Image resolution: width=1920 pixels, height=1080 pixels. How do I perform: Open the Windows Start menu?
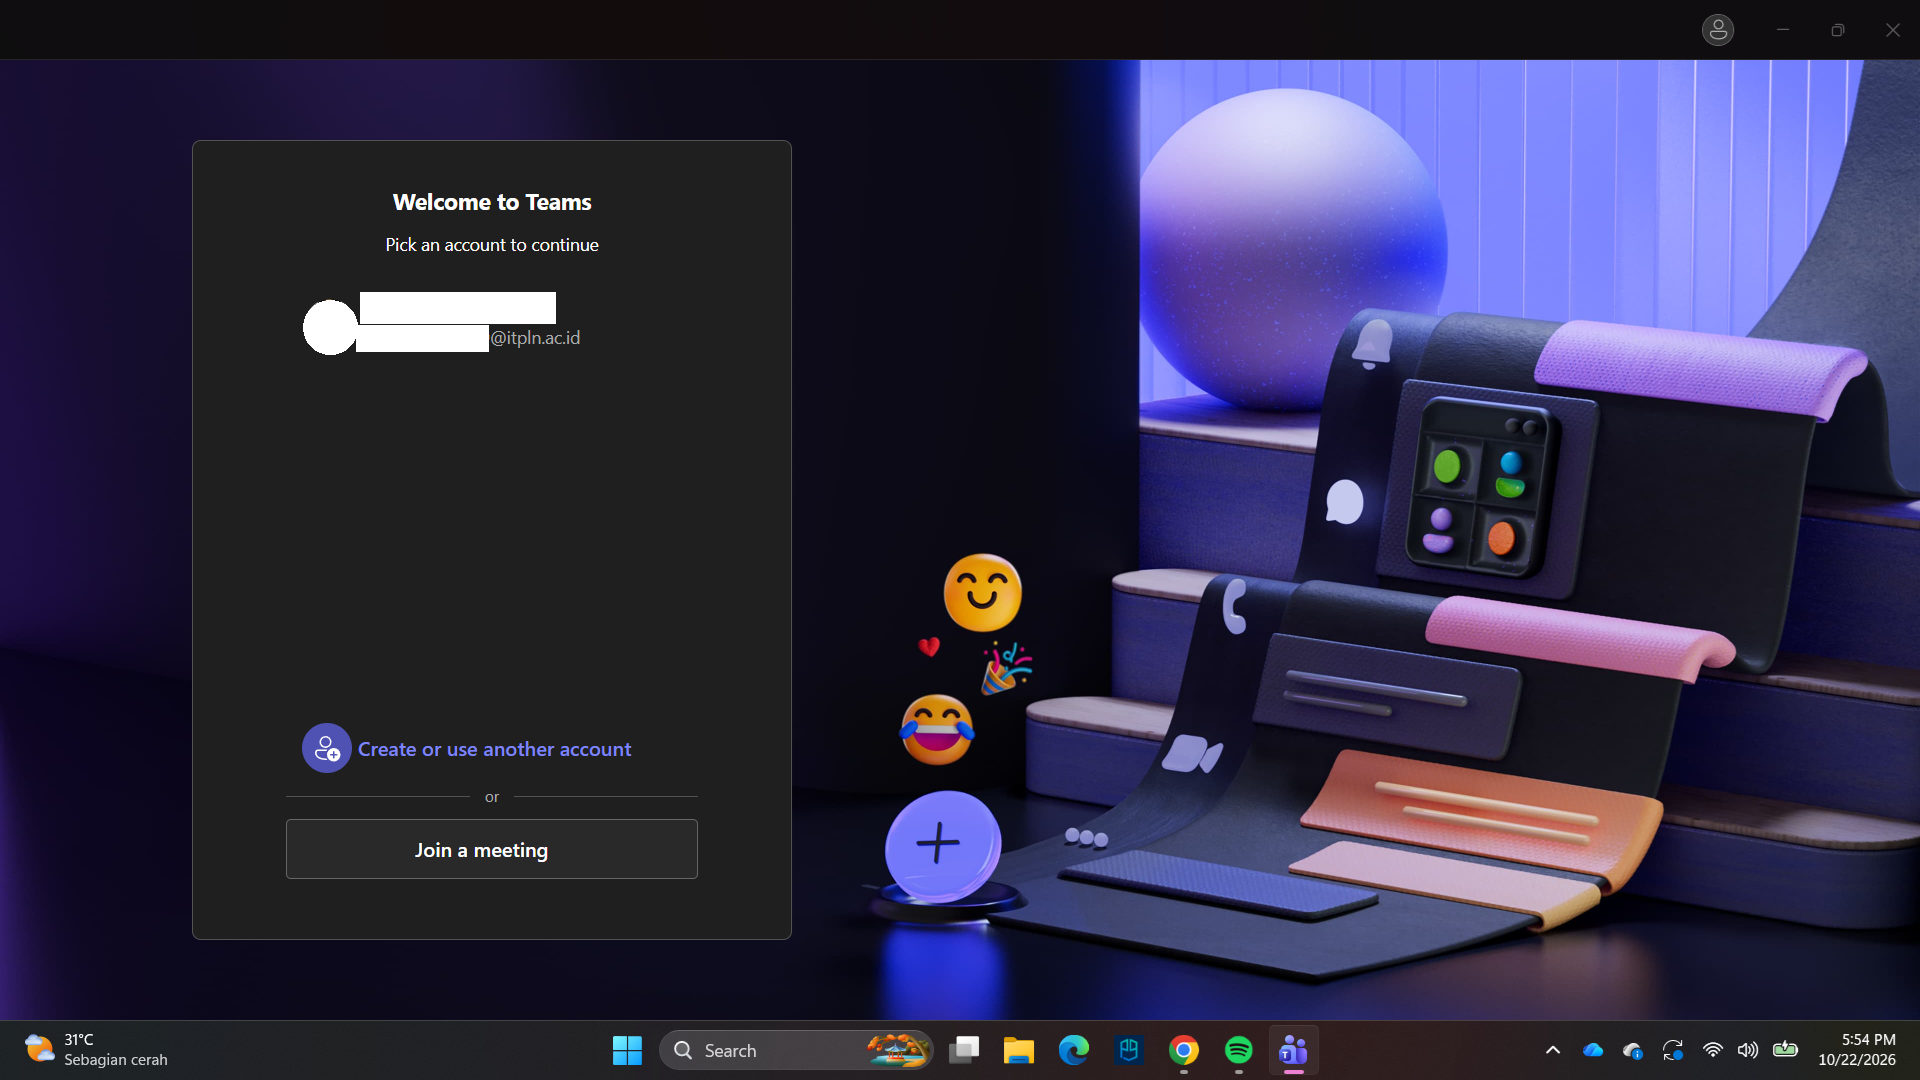click(627, 1050)
